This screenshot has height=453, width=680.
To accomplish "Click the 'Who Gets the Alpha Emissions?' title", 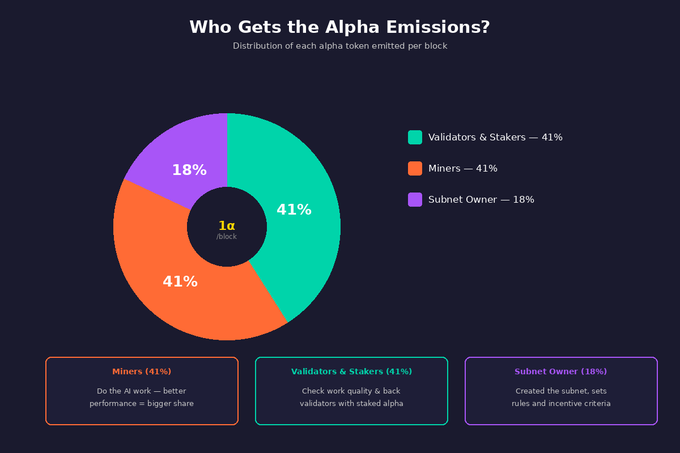I will tap(340, 27).
